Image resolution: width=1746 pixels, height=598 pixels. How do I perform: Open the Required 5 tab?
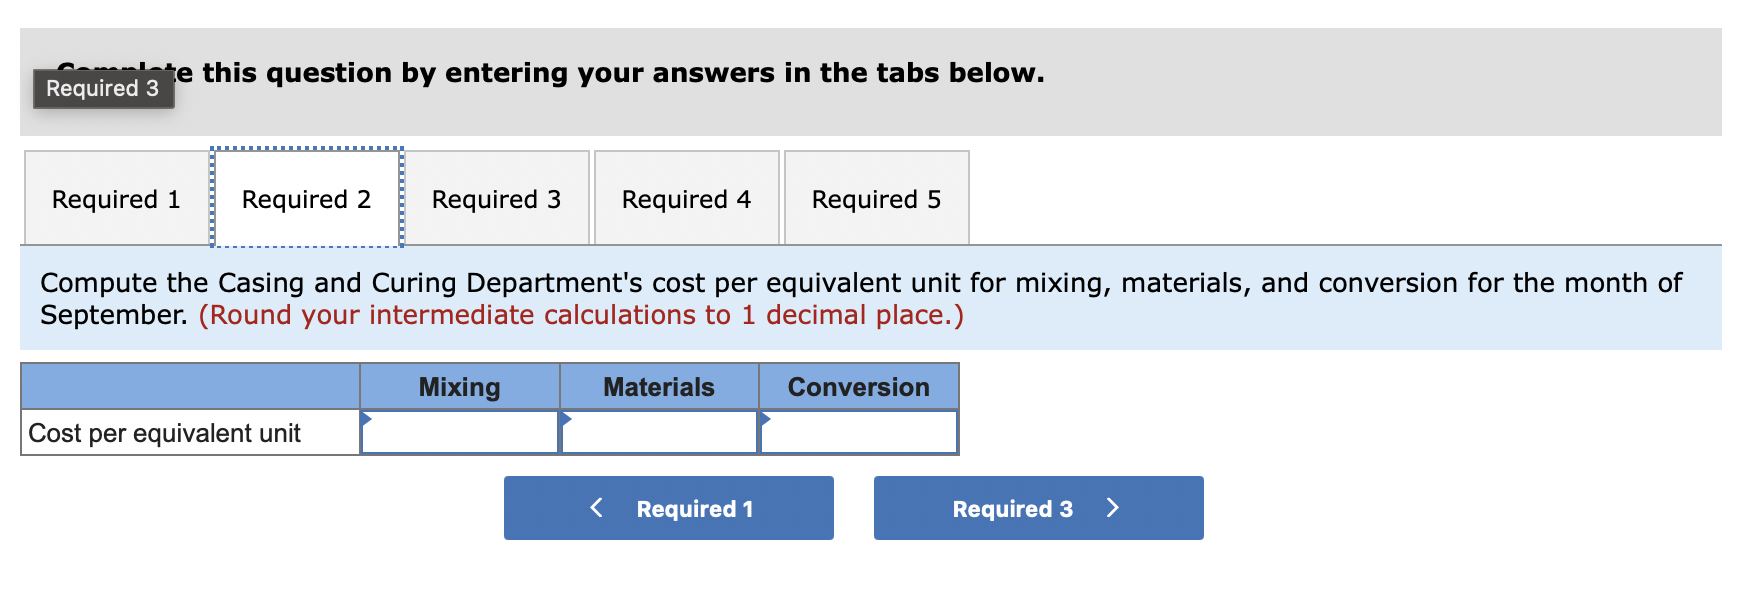tap(875, 198)
